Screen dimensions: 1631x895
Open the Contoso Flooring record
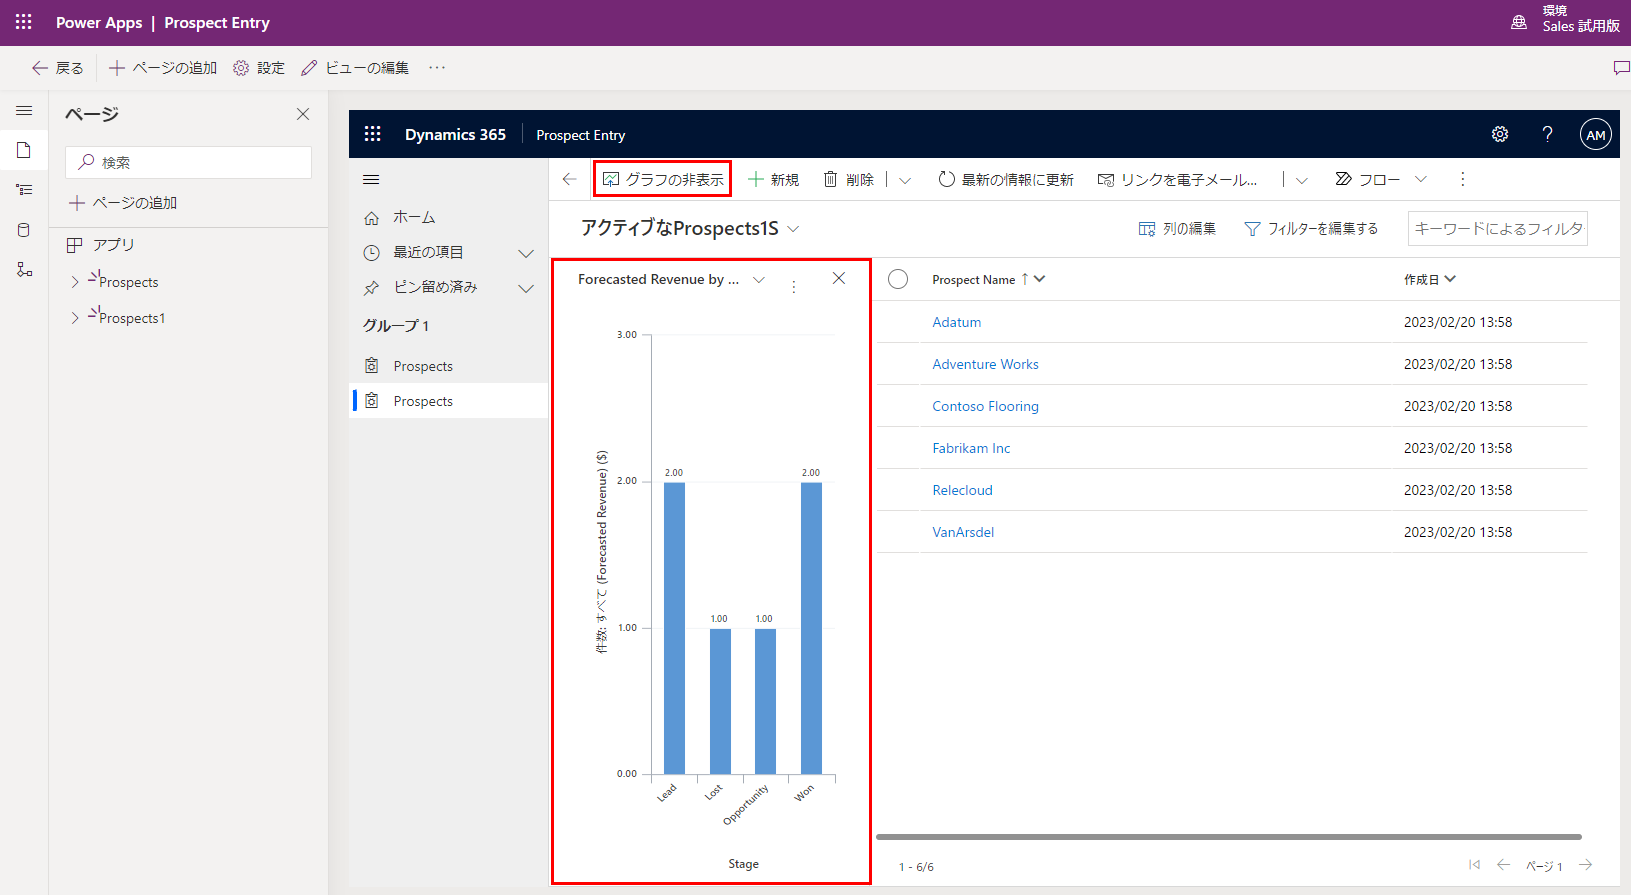click(985, 406)
